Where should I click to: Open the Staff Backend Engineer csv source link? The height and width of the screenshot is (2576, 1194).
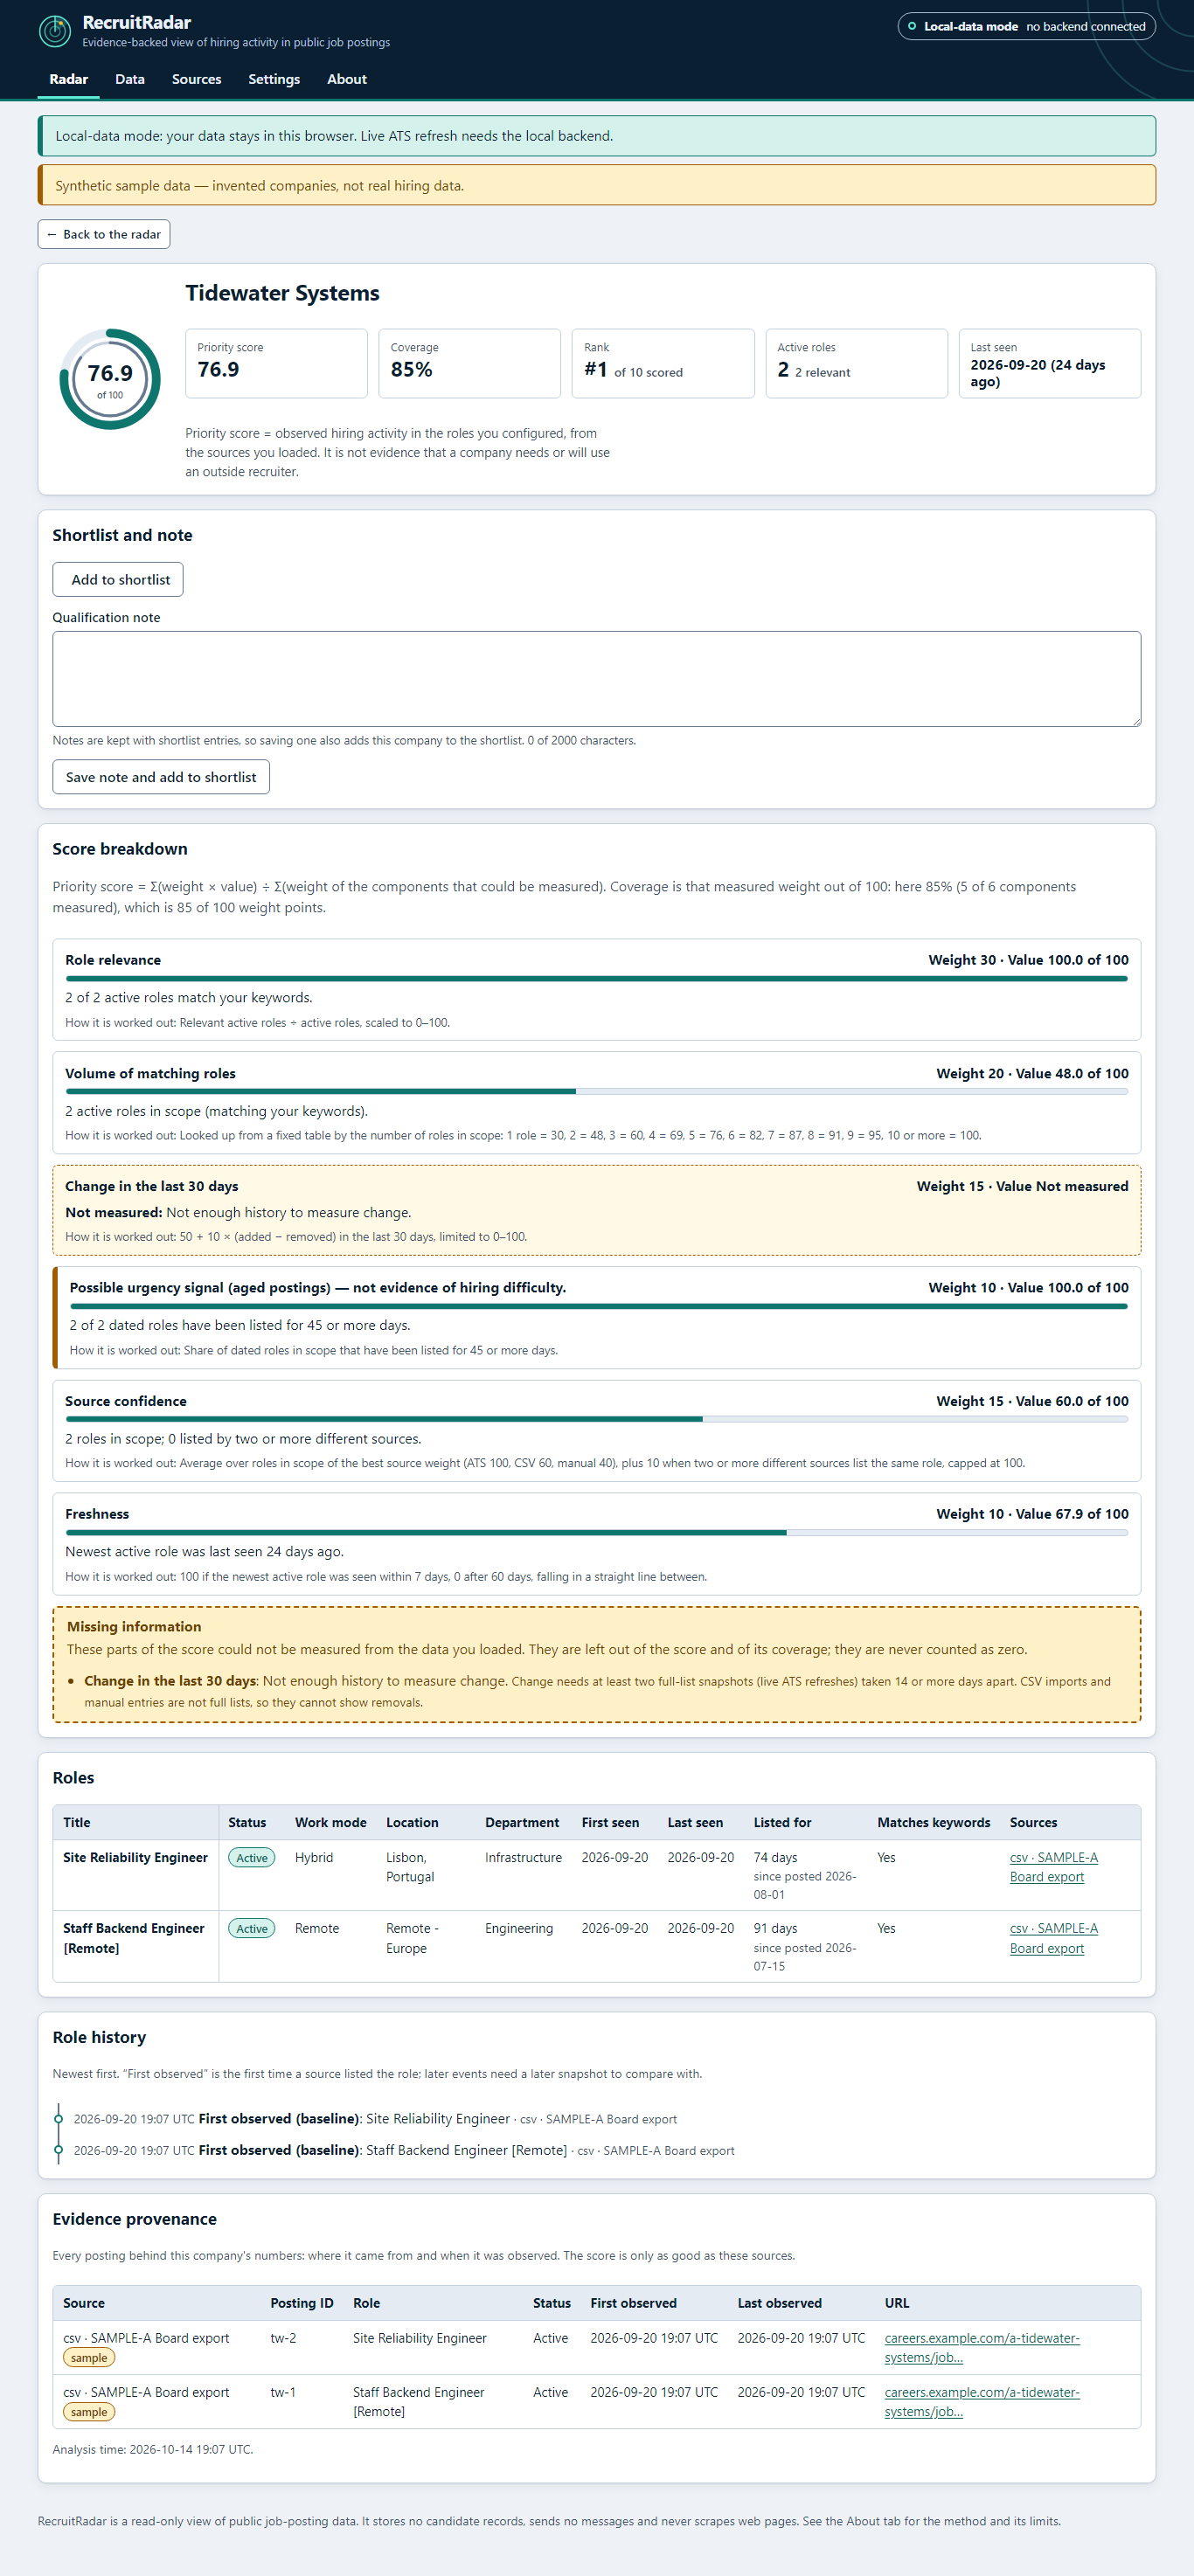(x=1053, y=1938)
